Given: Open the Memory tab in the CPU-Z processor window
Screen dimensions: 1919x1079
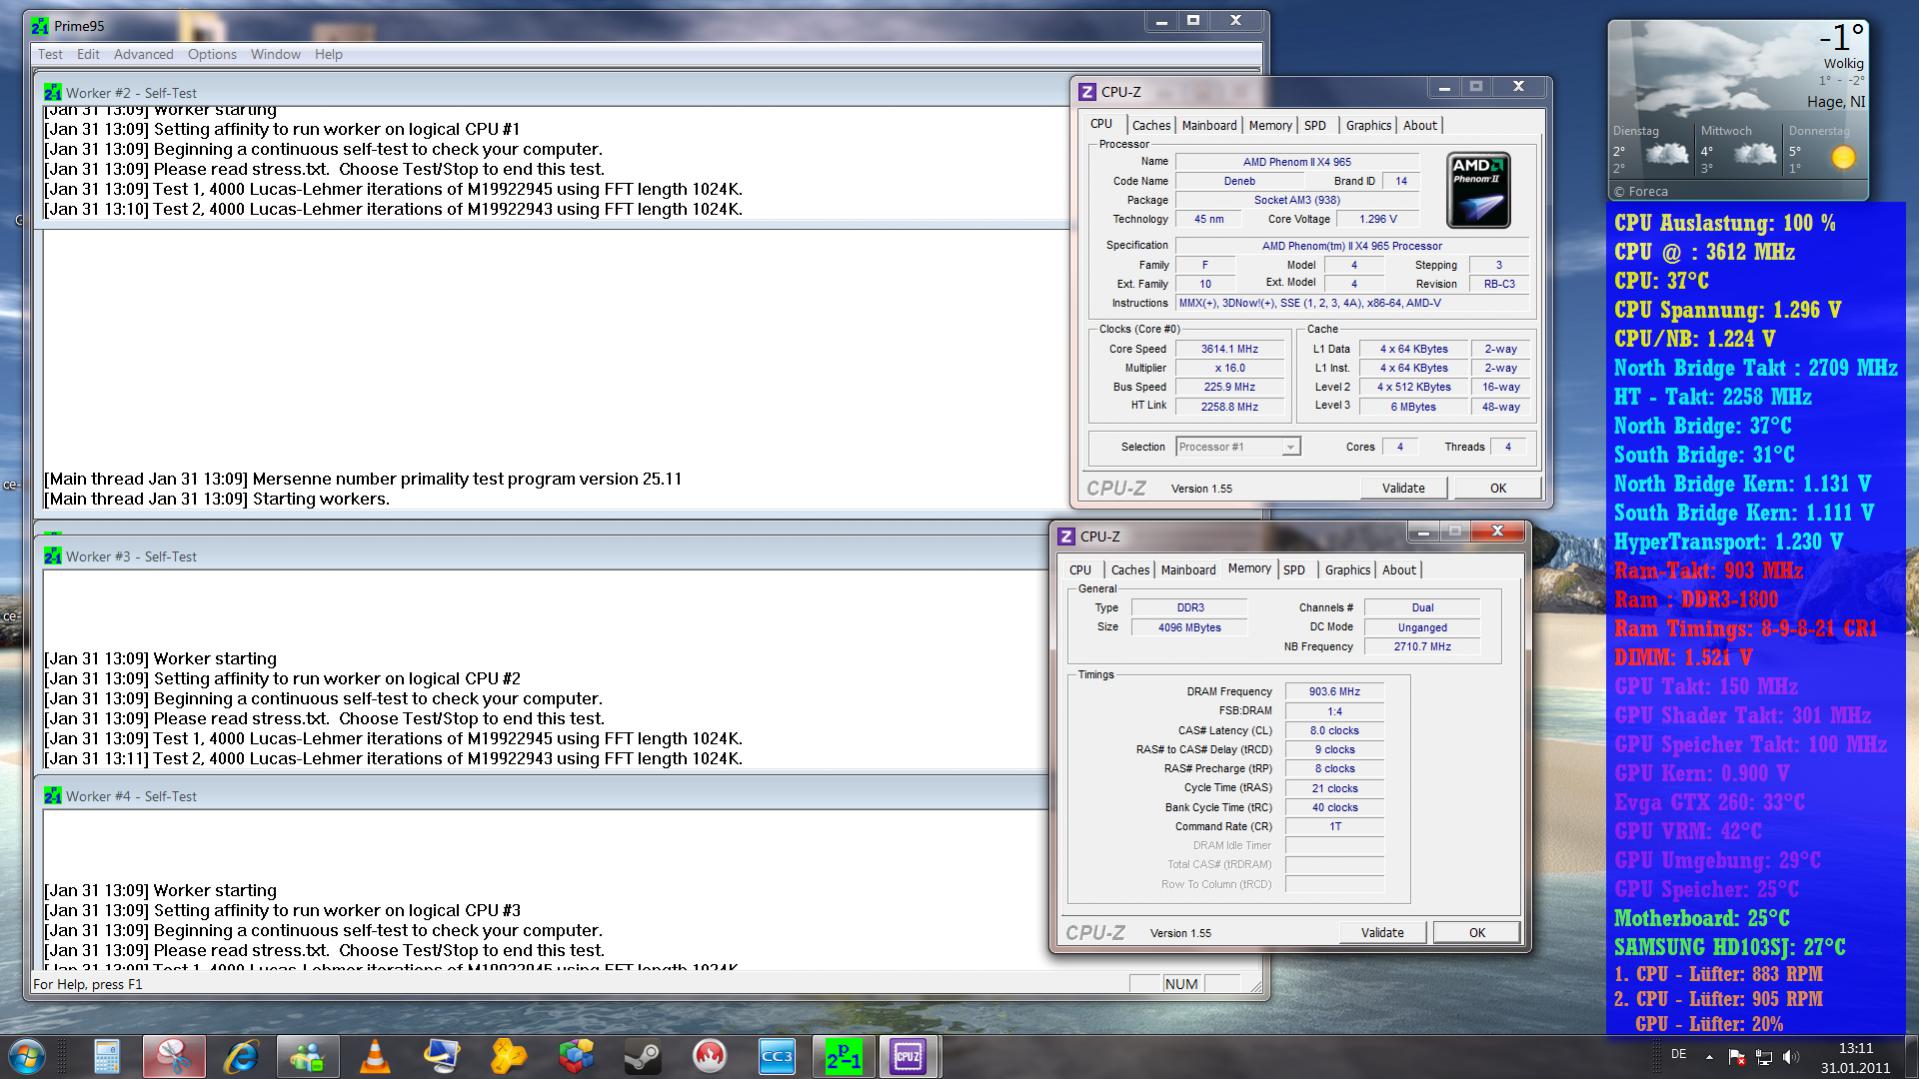Looking at the screenshot, I should [x=1270, y=126].
